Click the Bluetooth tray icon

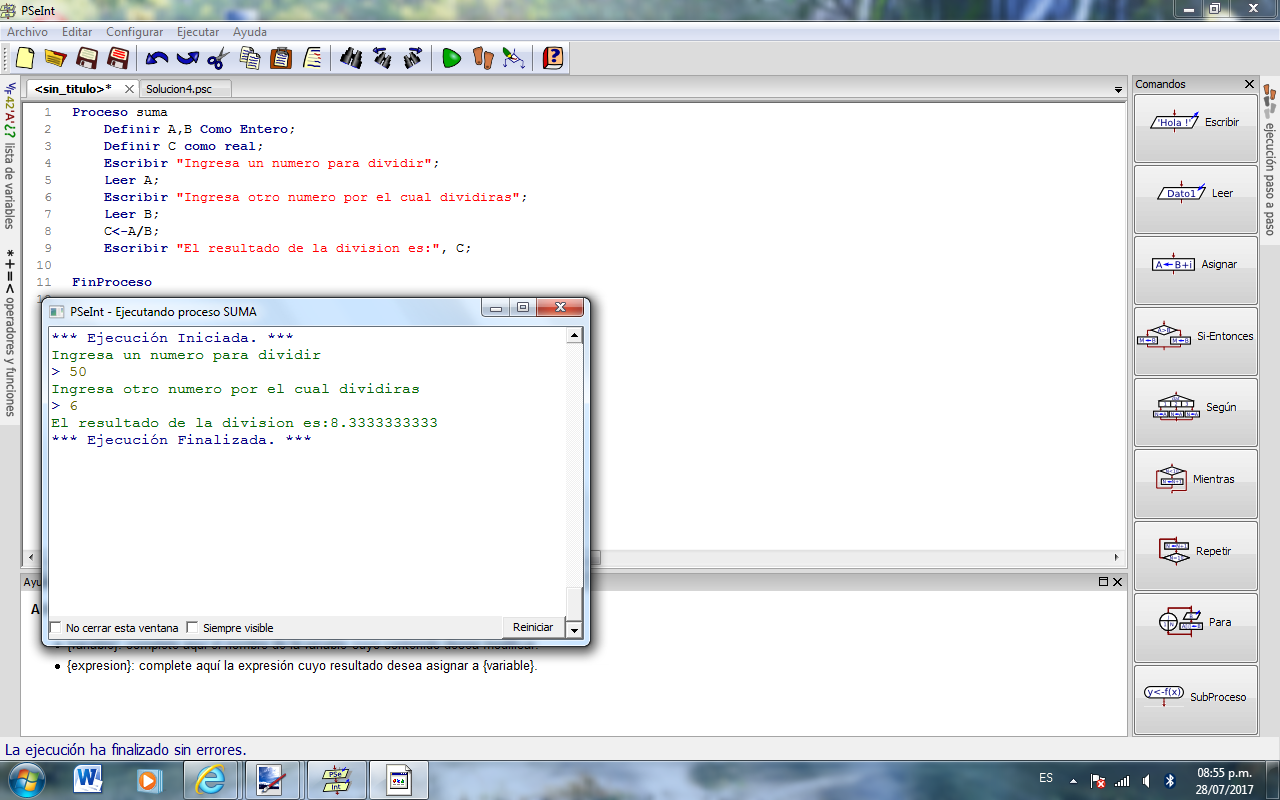coord(1169,780)
